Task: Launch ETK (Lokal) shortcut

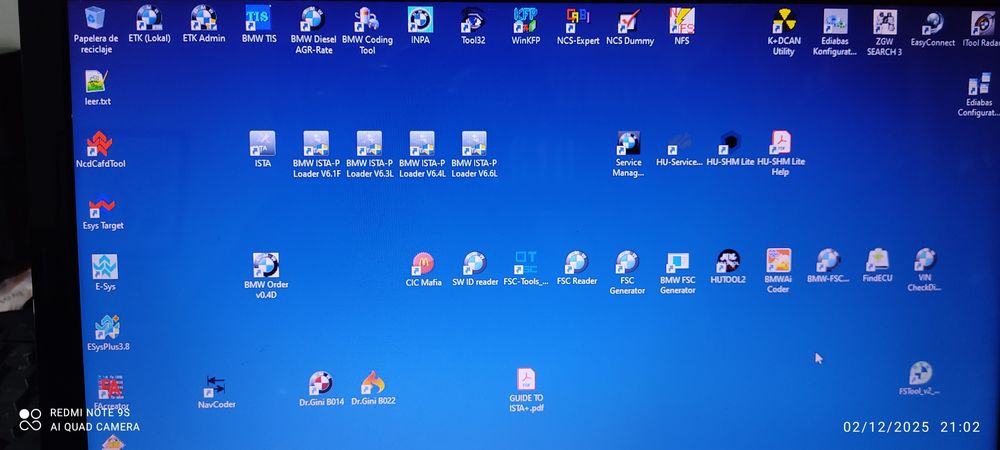Action: coord(149,25)
